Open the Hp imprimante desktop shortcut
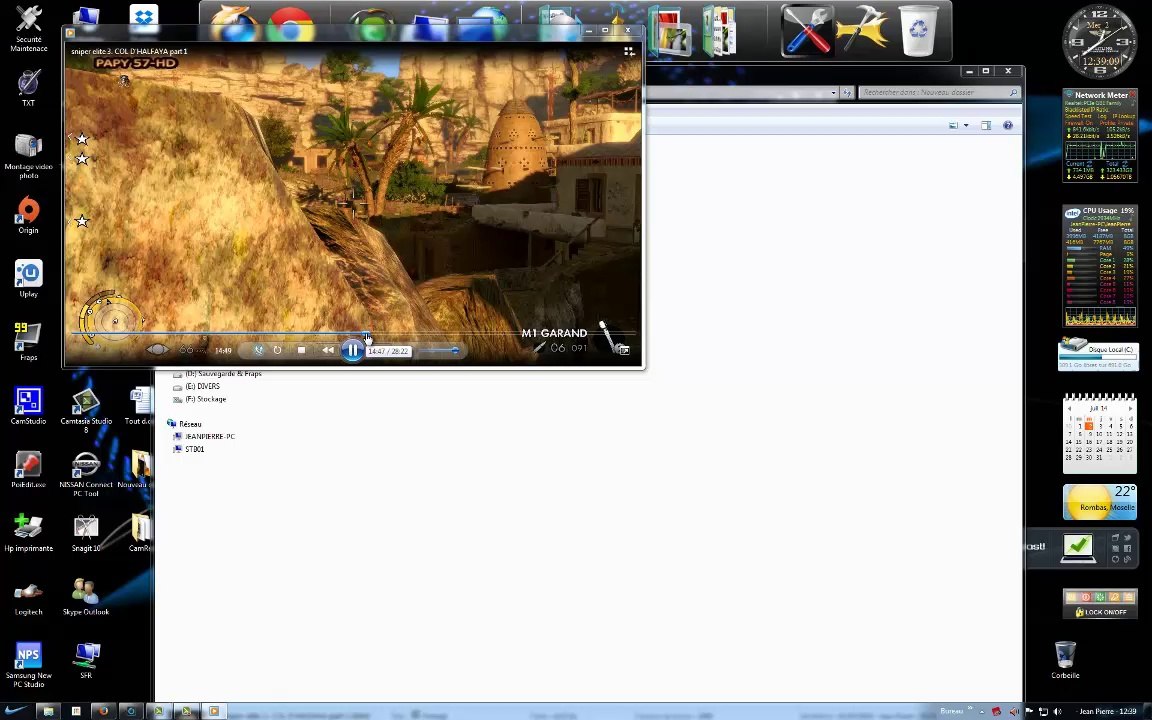Screen dimensions: 1152x720 (x=28, y=533)
